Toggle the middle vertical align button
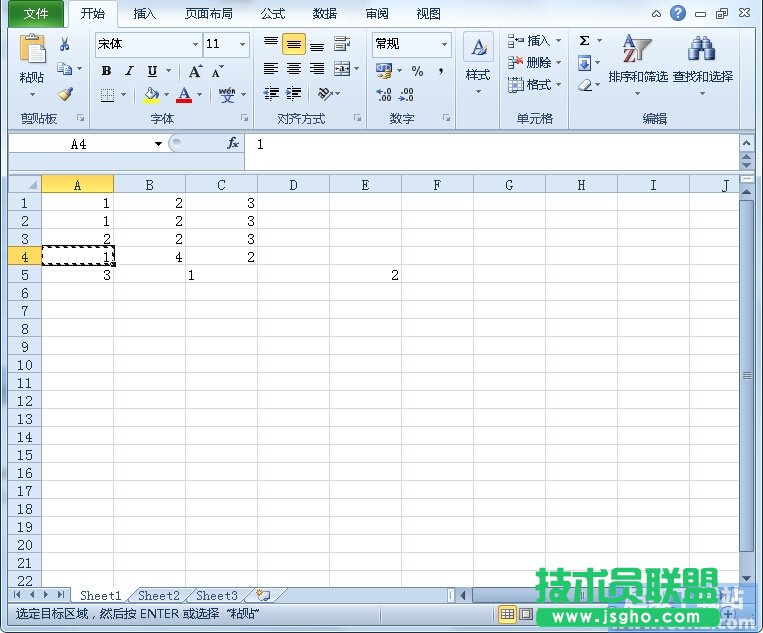Screen dimensions: 763x633 293,45
